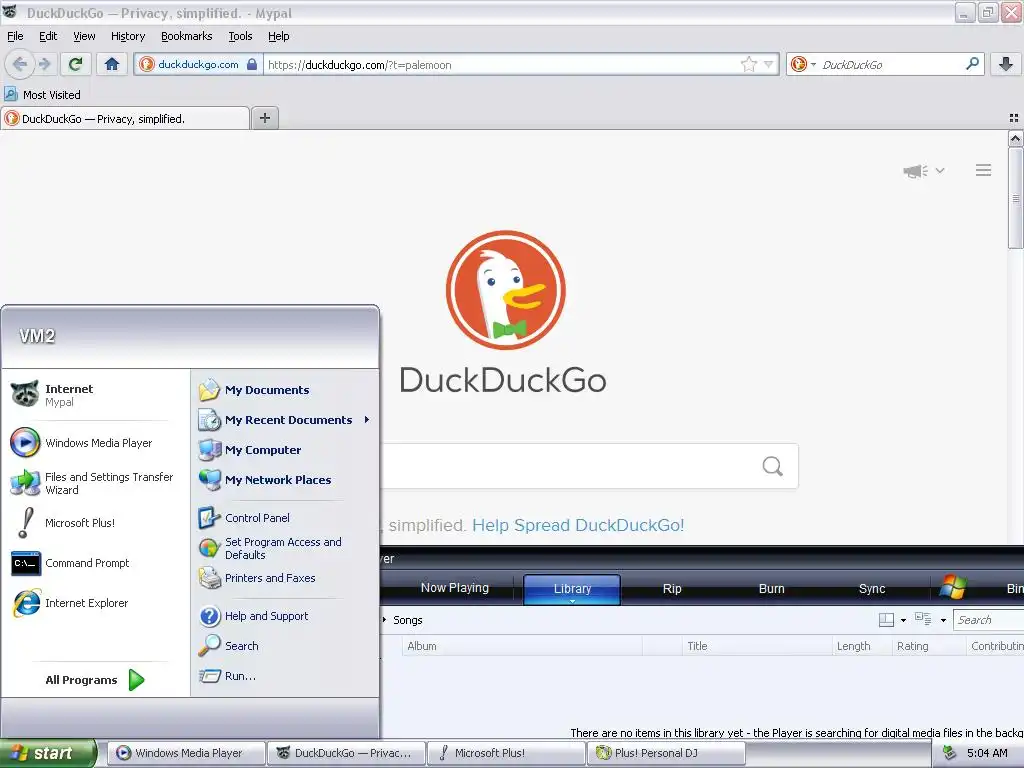The image size is (1024, 768).
Task: Bookmark this page with the star icon
Action: 748,64
